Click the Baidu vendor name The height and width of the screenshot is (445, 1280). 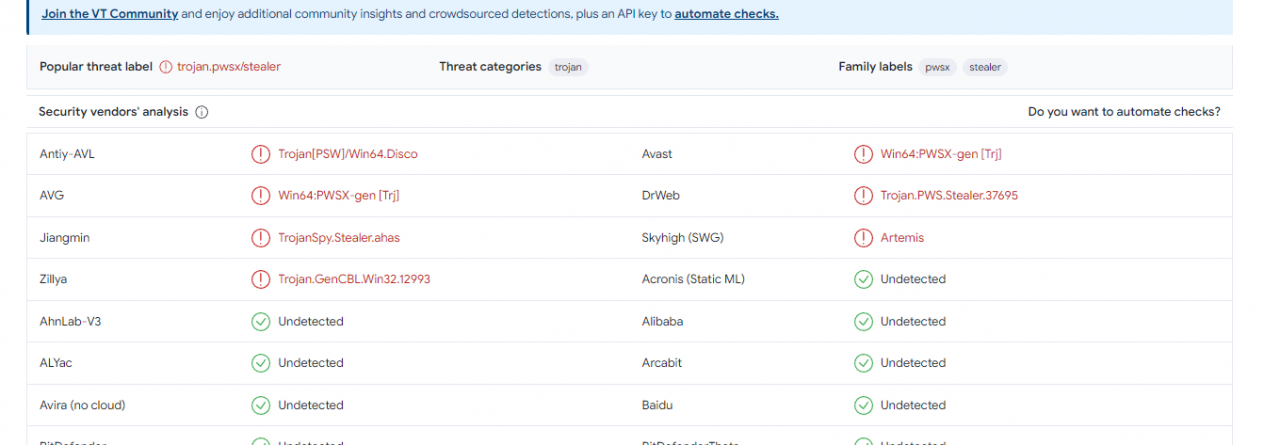tap(658, 405)
